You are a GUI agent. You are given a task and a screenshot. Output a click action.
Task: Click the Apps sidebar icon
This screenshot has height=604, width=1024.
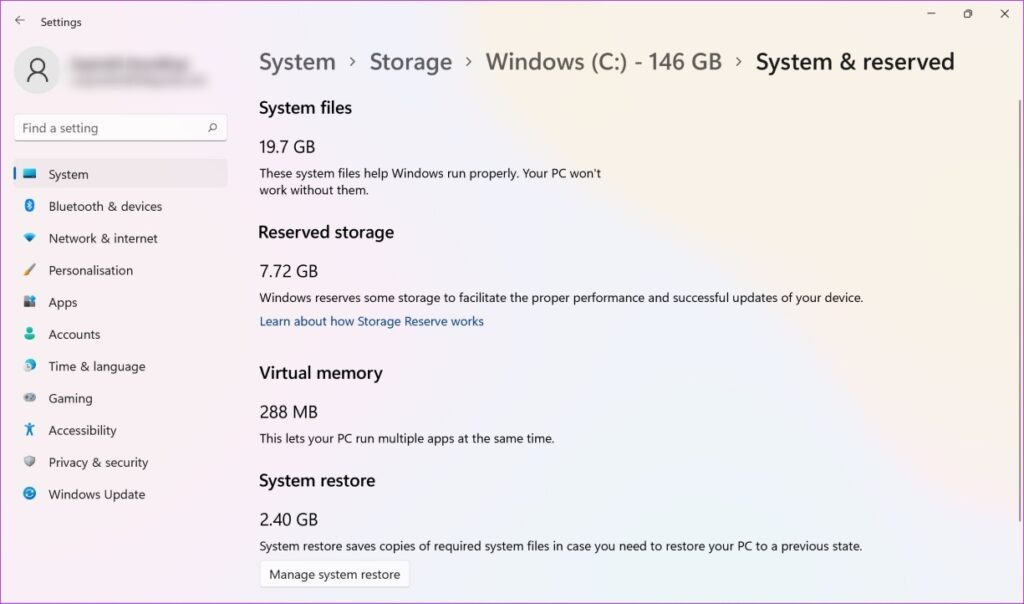coord(29,302)
